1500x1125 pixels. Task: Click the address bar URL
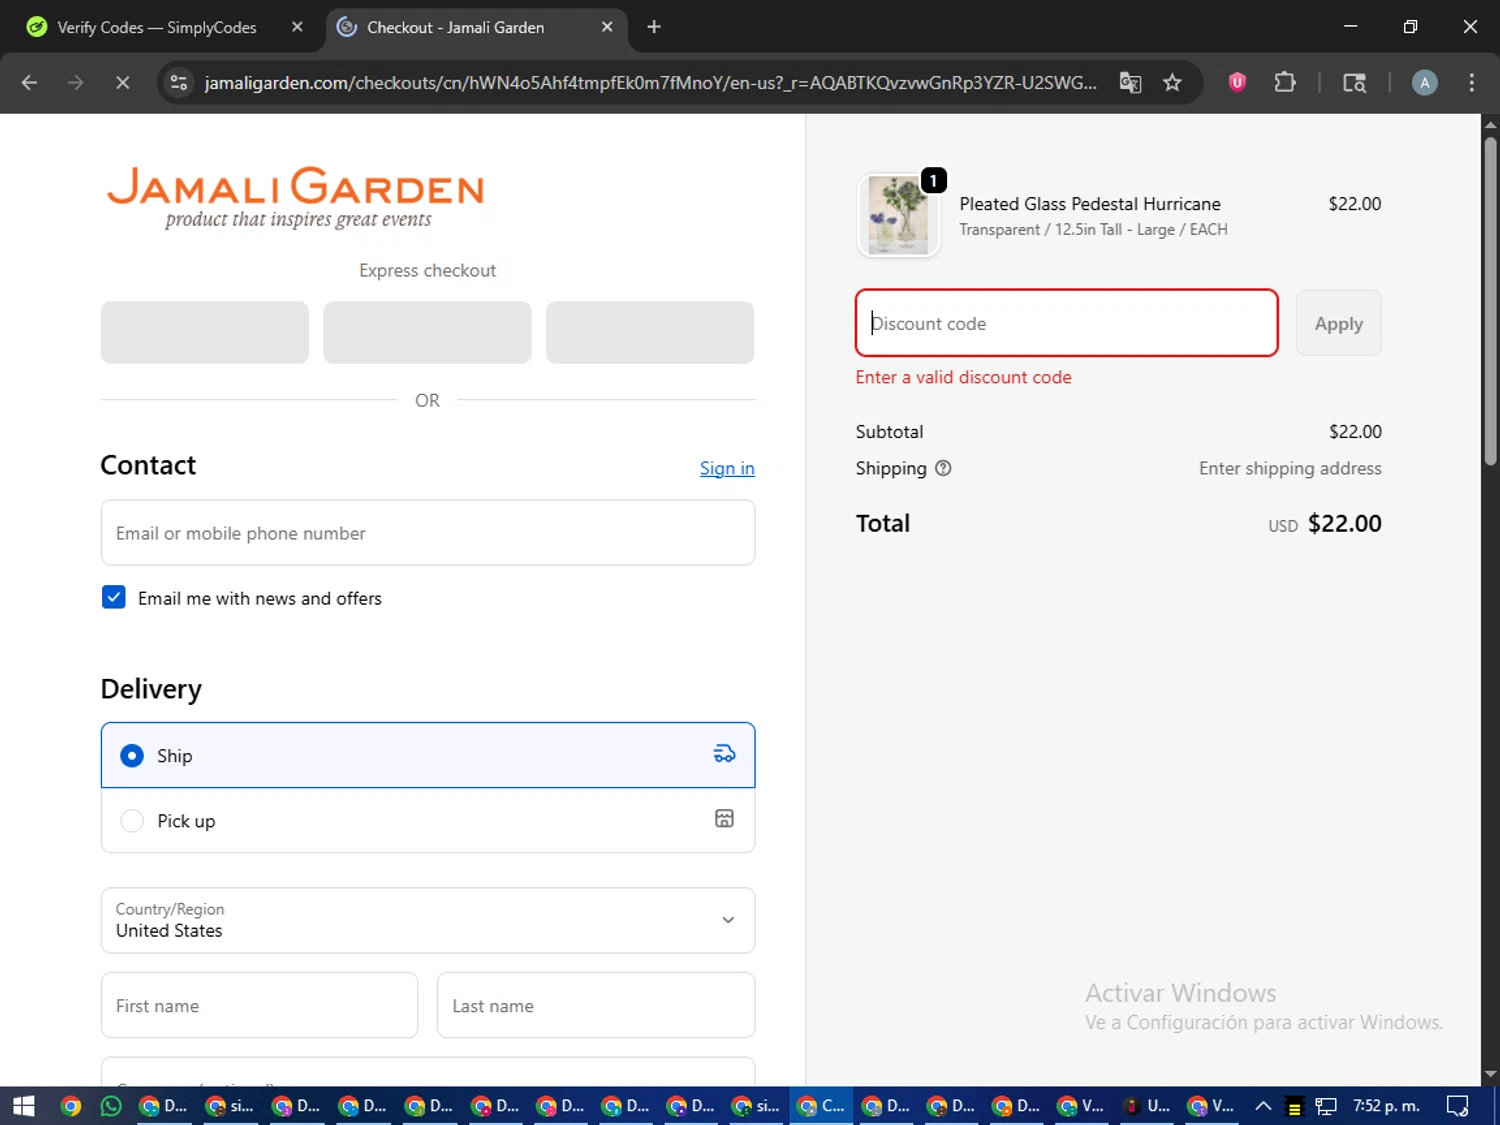tap(650, 83)
